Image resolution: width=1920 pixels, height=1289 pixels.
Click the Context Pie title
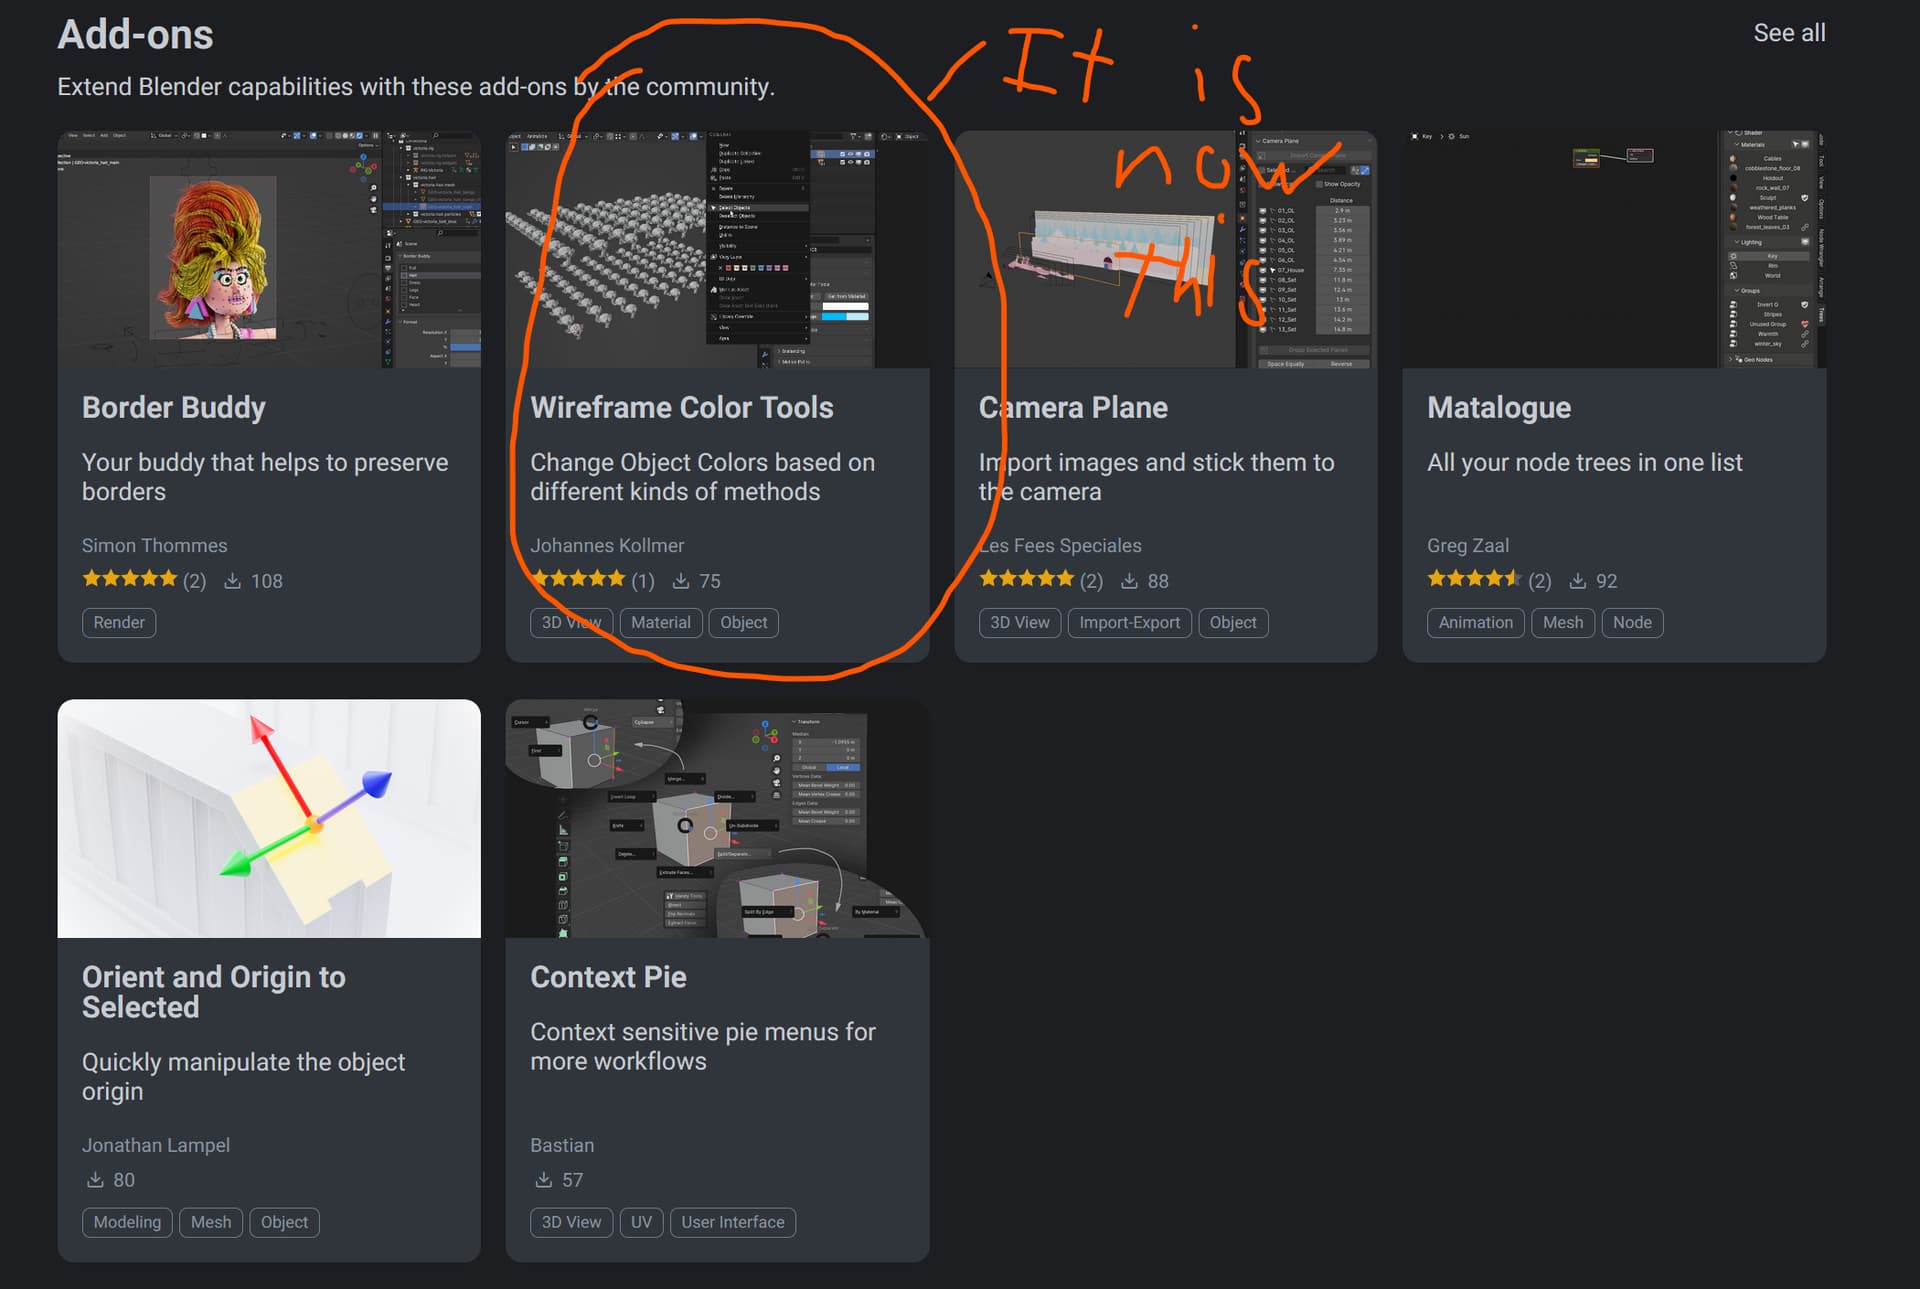608,976
